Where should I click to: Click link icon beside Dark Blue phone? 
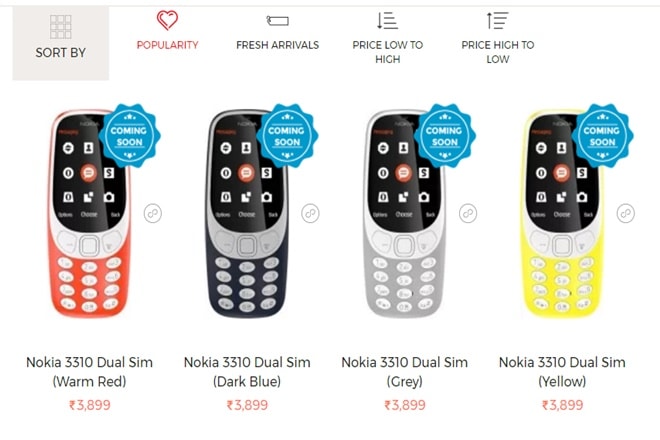310,213
